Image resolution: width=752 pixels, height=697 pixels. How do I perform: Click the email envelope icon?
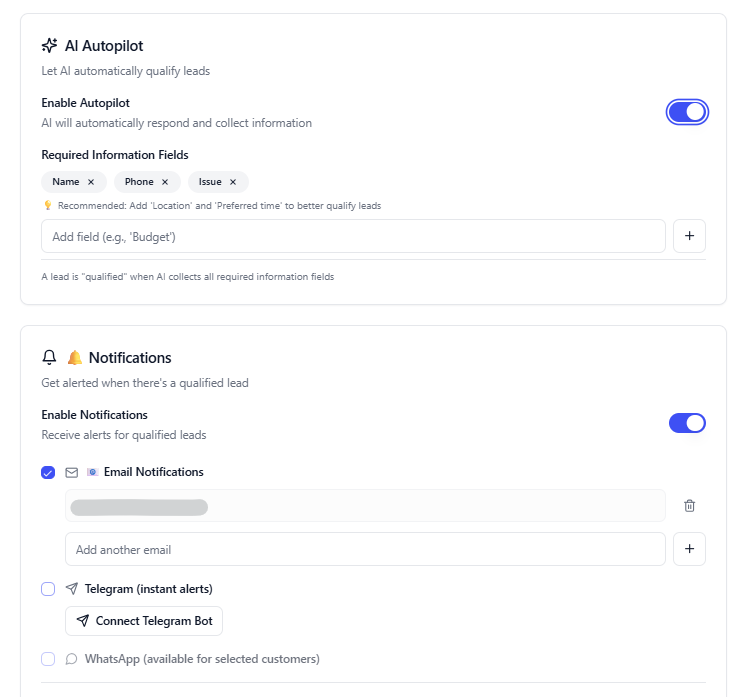(72, 472)
